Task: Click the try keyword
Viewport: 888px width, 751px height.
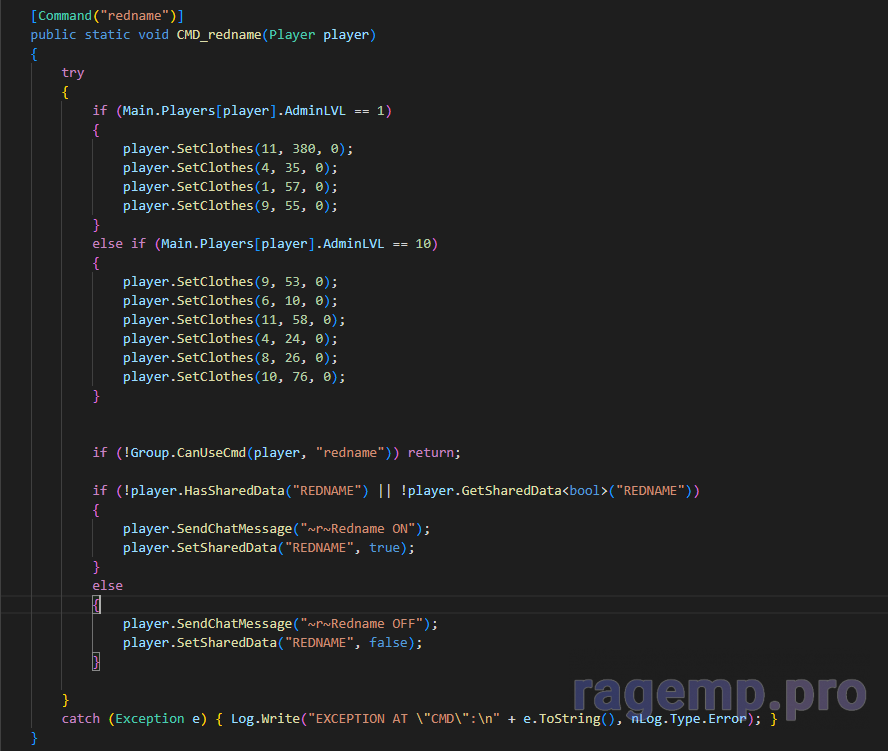Action: tap(73, 73)
